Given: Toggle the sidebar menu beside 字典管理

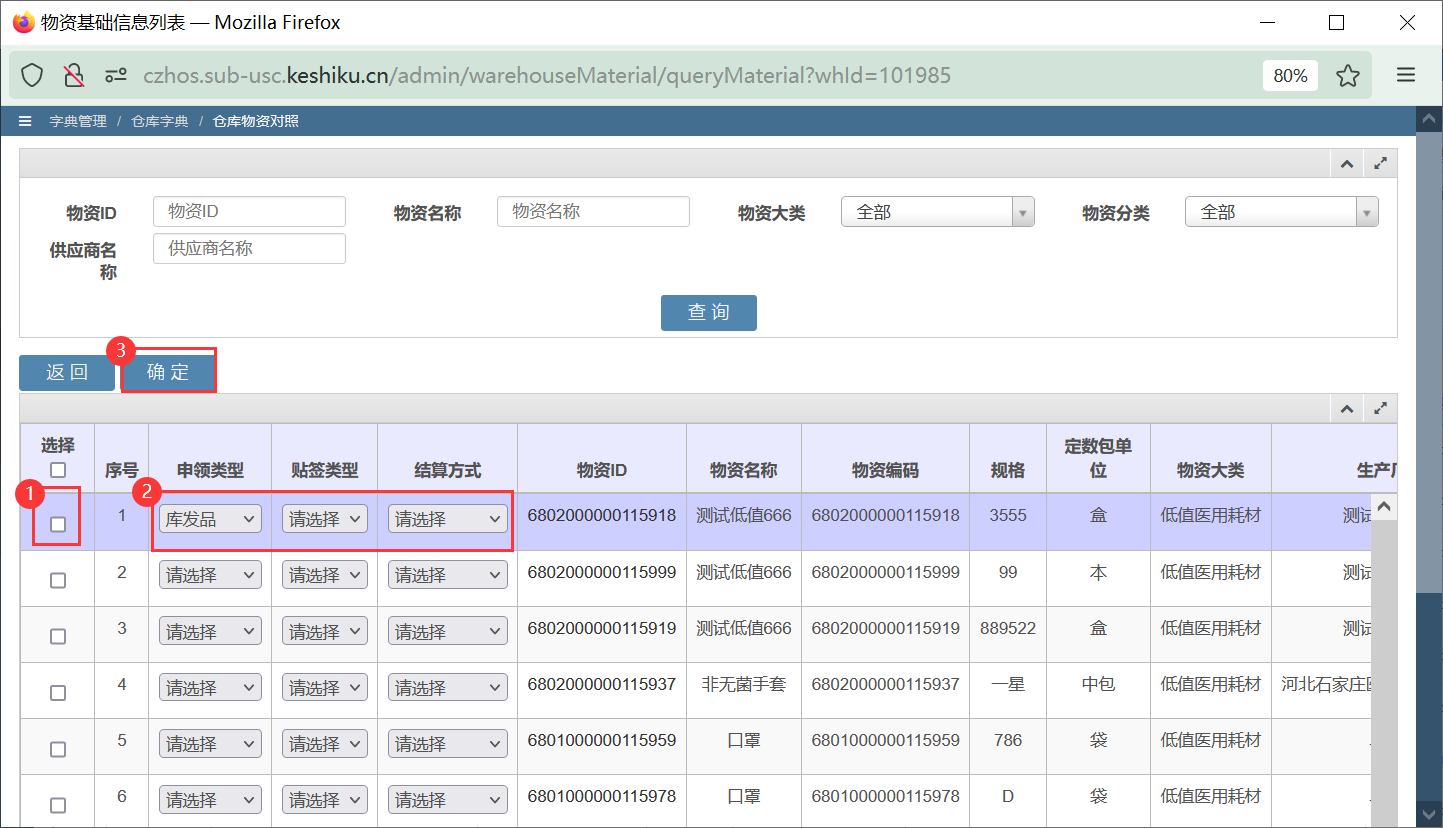Looking at the screenshot, I should coord(25,121).
